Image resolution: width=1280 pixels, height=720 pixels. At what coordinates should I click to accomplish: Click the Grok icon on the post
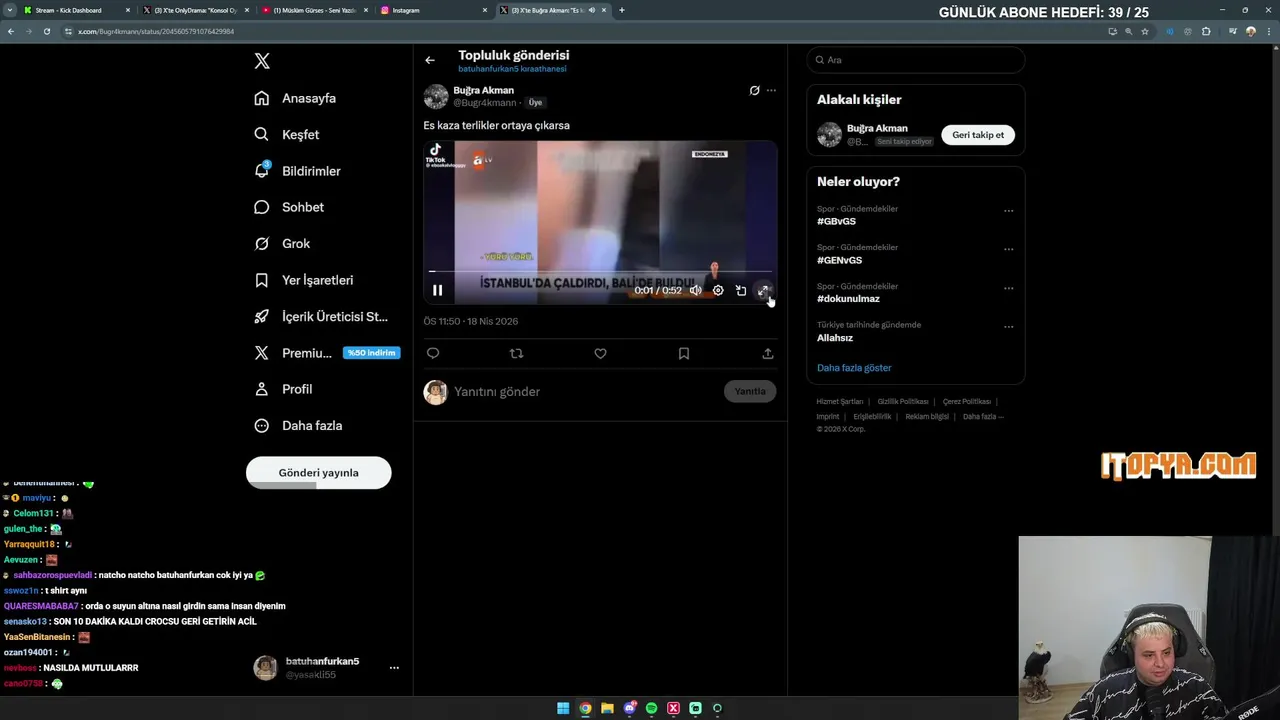tap(755, 90)
